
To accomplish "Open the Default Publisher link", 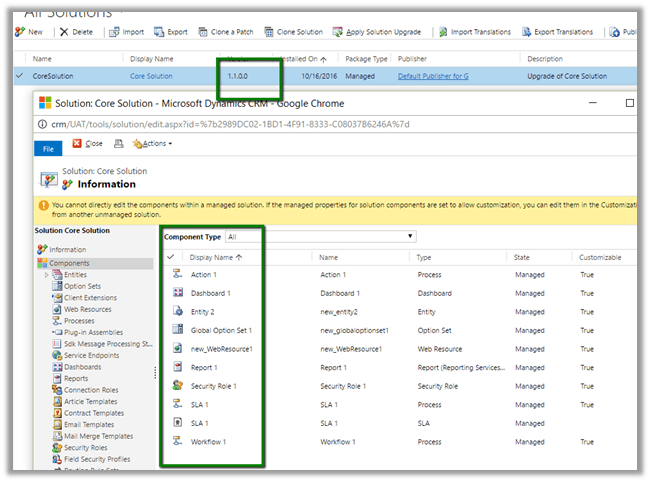I will click(x=432, y=76).
